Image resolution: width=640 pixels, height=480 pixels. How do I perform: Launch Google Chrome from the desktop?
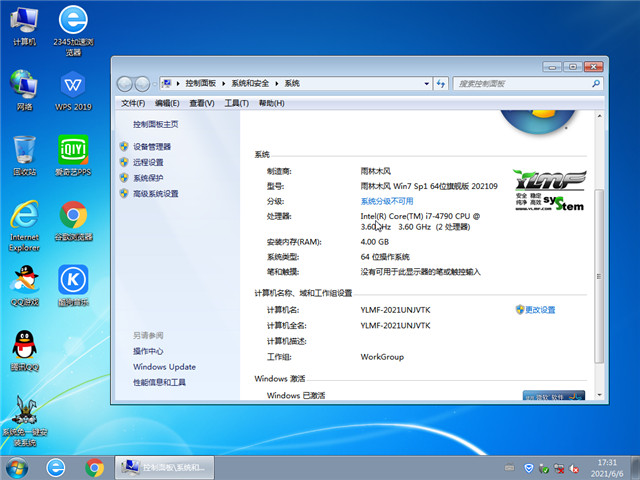[x=72, y=218]
